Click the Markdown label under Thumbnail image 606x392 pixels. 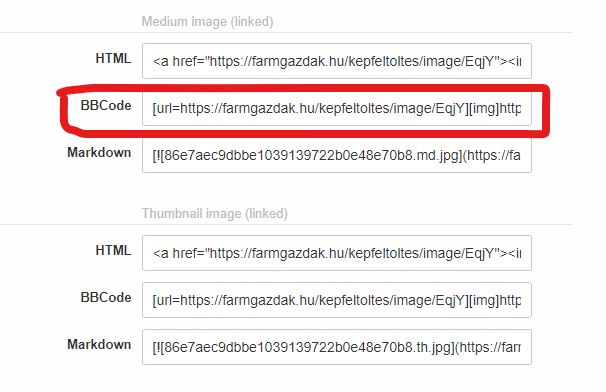[99, 344]
